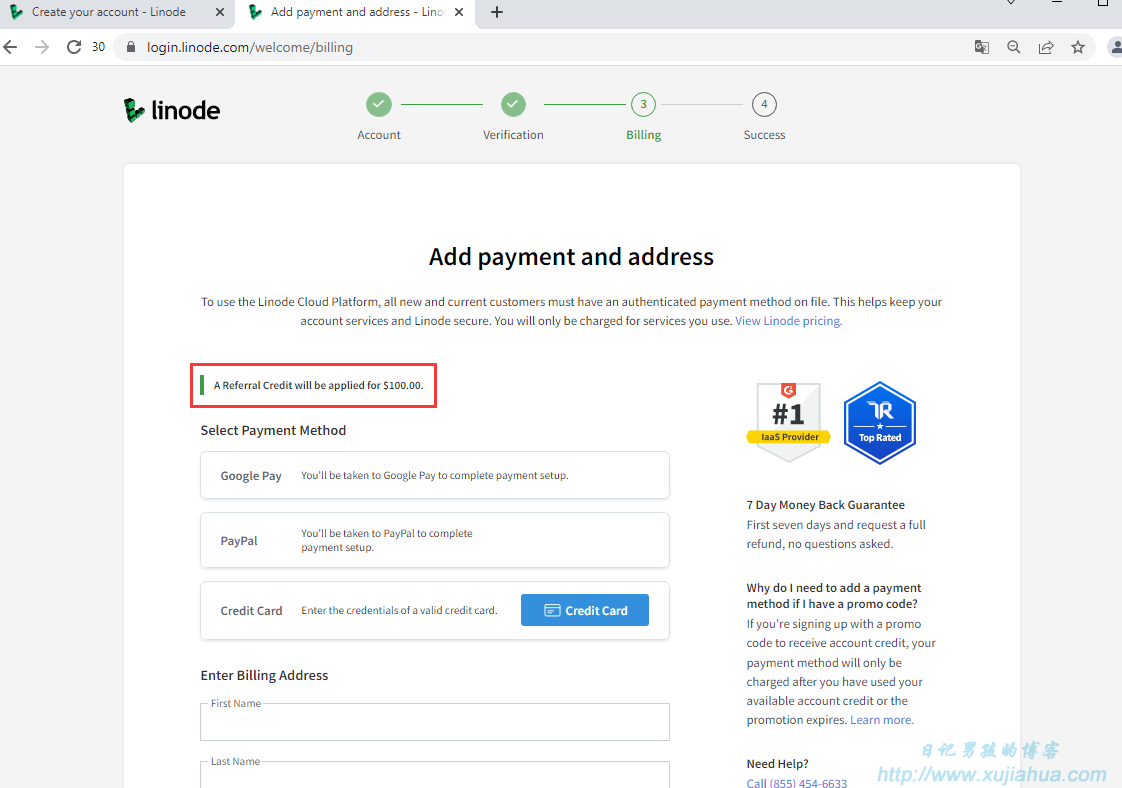Close the 'Add payment and address' tab

(x=459, y=12)
